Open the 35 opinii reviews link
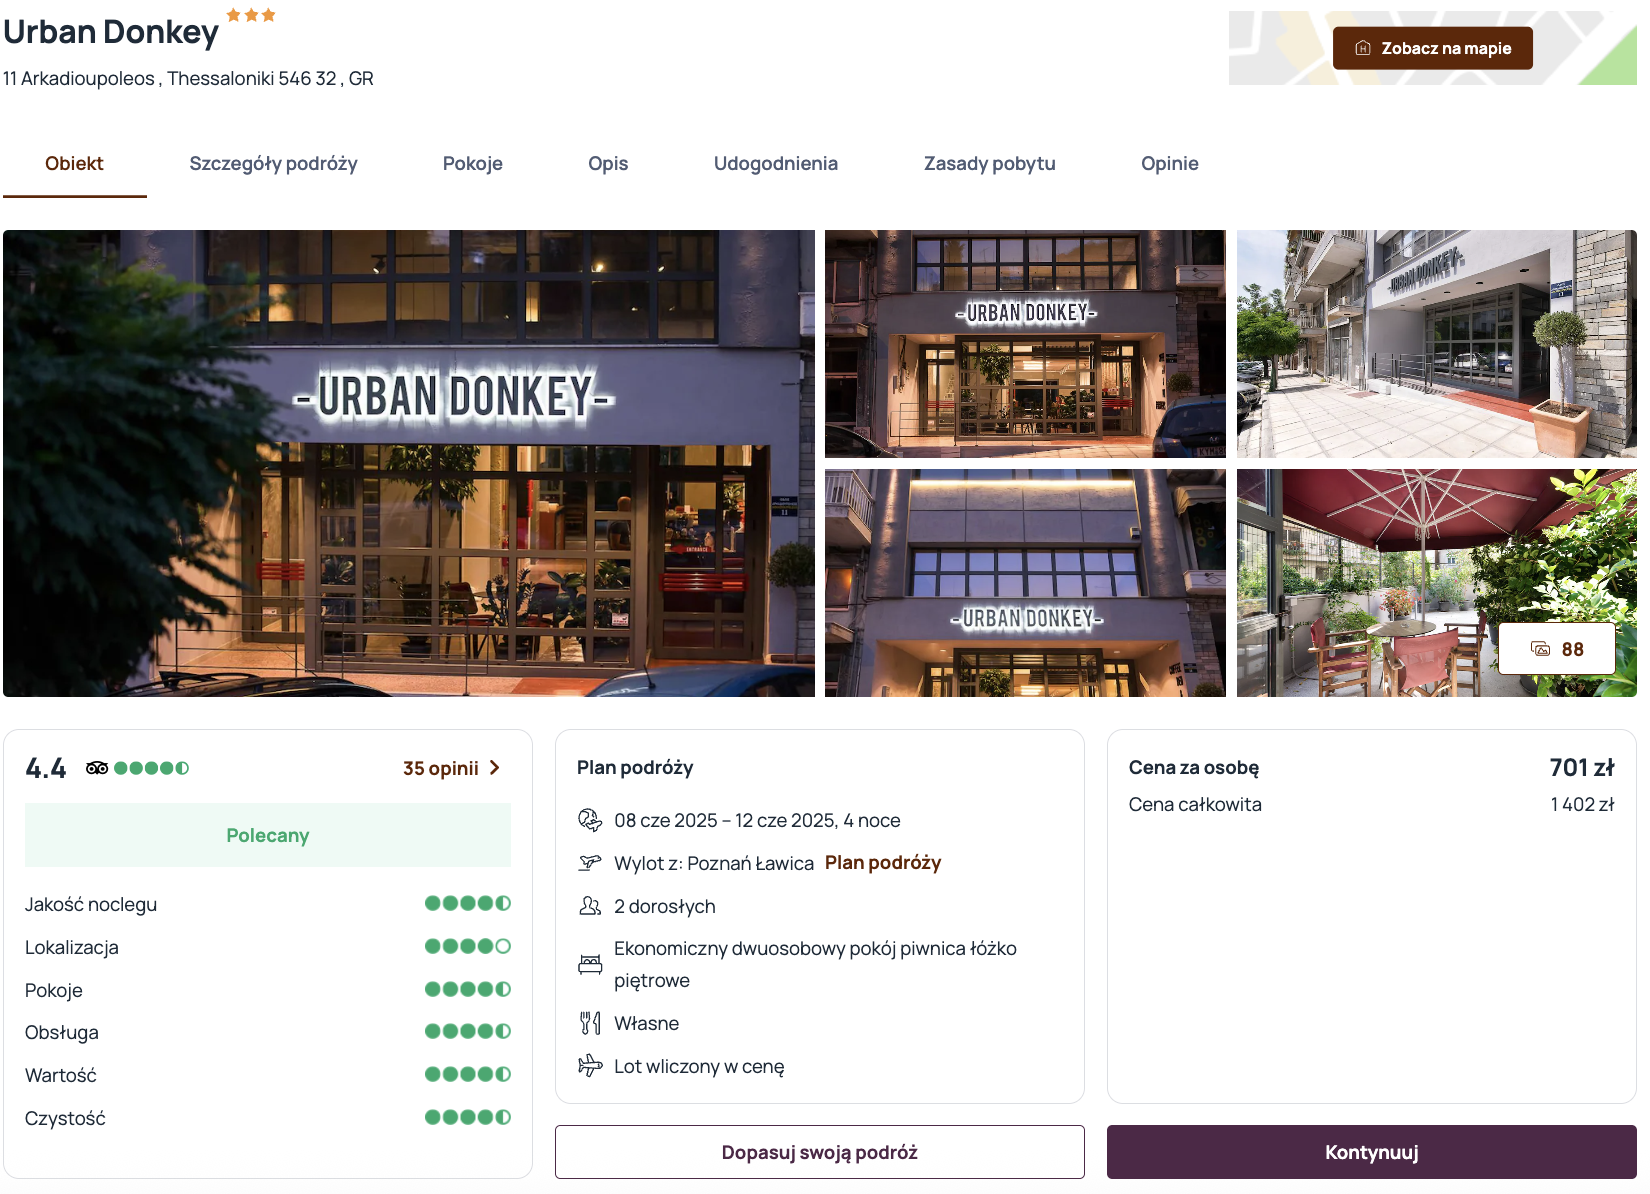Viewport: 1650px width, 1194px height. tap(441, 768)
